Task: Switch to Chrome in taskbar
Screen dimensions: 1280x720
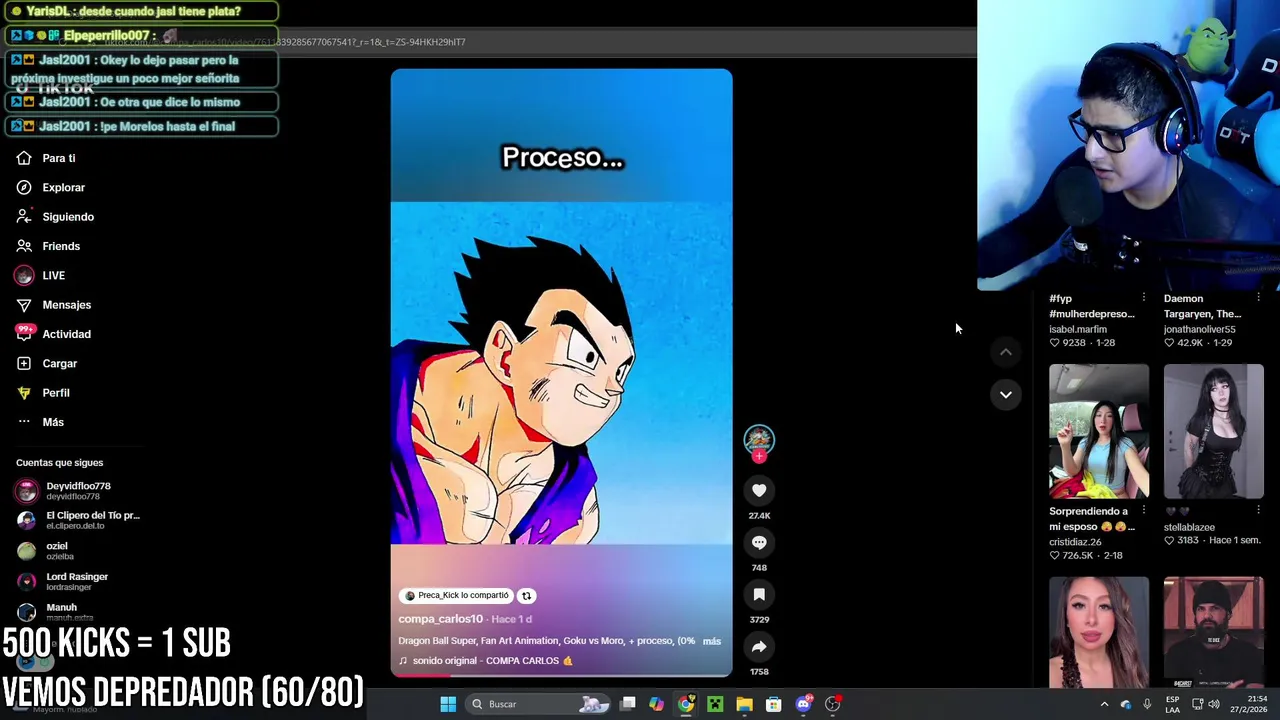Action: point(685,704)
